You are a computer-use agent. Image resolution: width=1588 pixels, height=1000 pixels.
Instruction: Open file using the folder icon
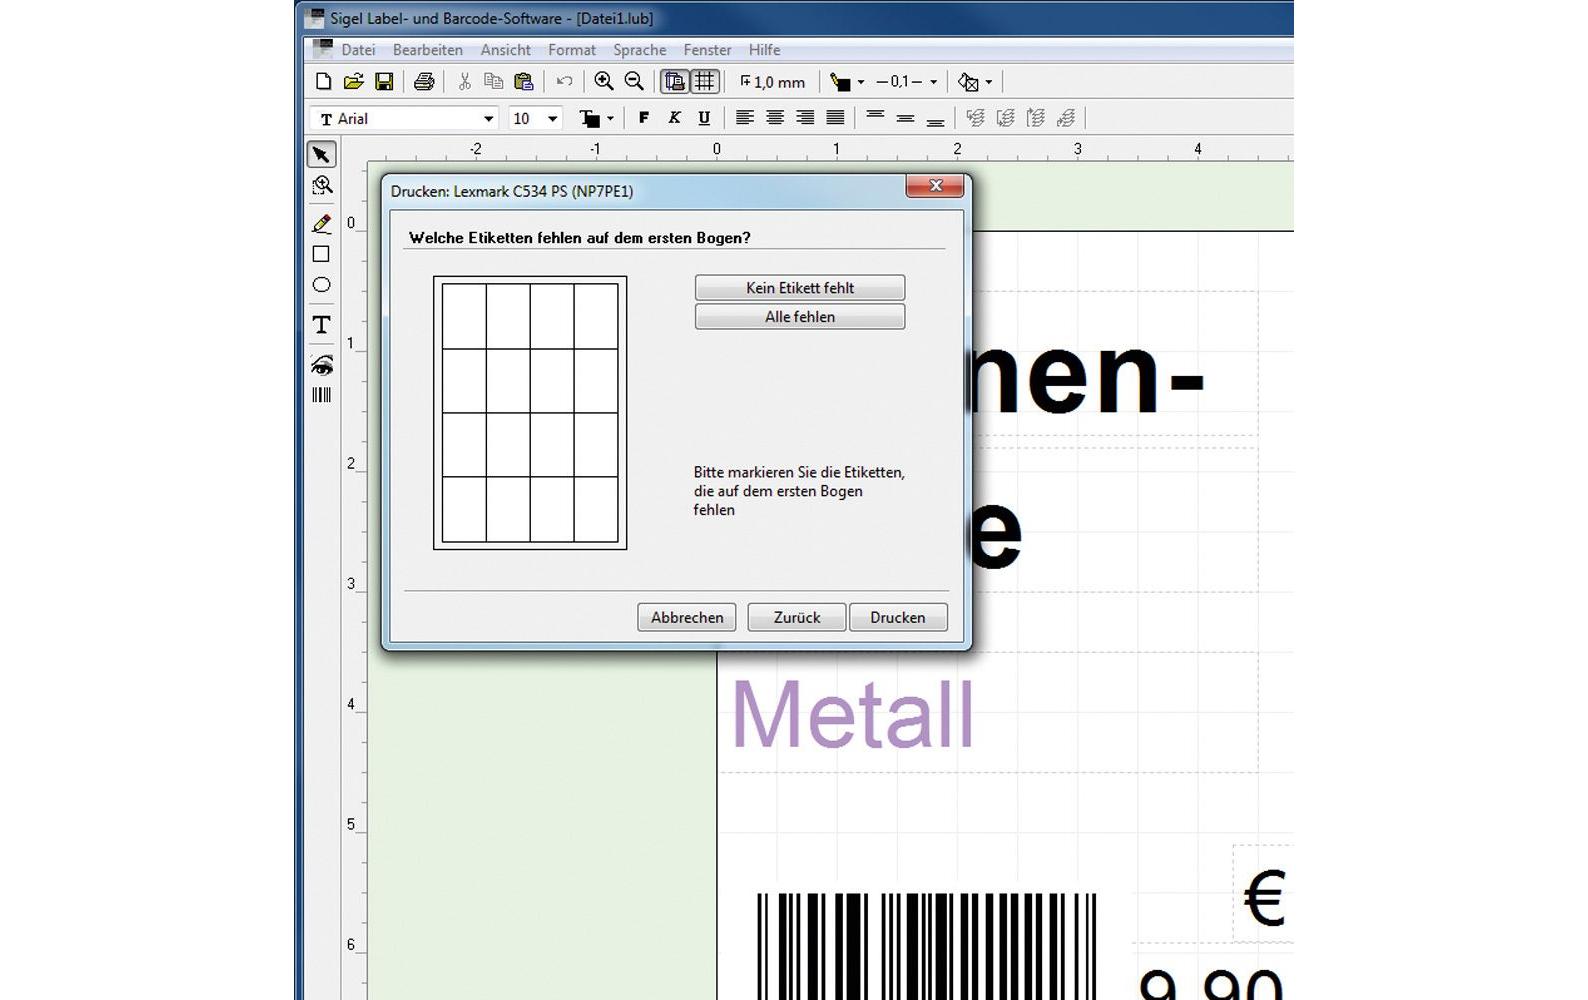(353, 82)
